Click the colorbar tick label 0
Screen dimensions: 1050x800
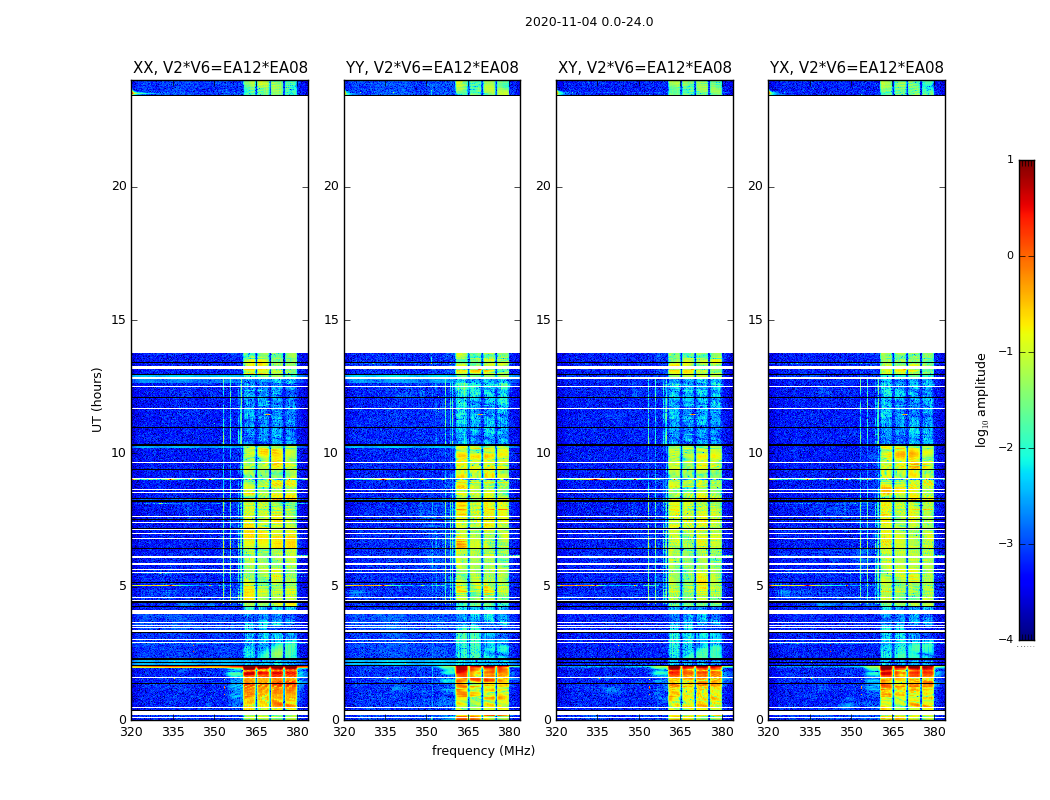1010,256
